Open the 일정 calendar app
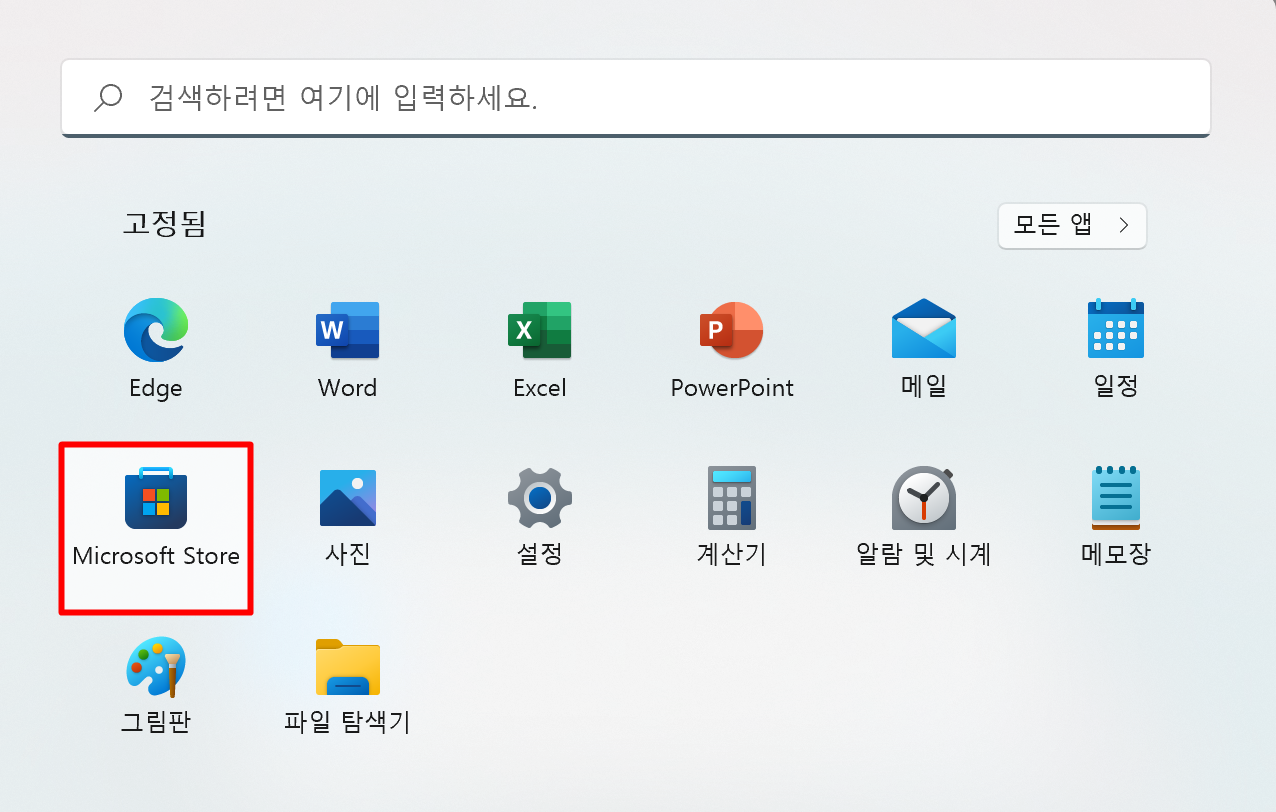This screenshot has height=812, width=1276. pyautogui.click(x=1115, y=329)
